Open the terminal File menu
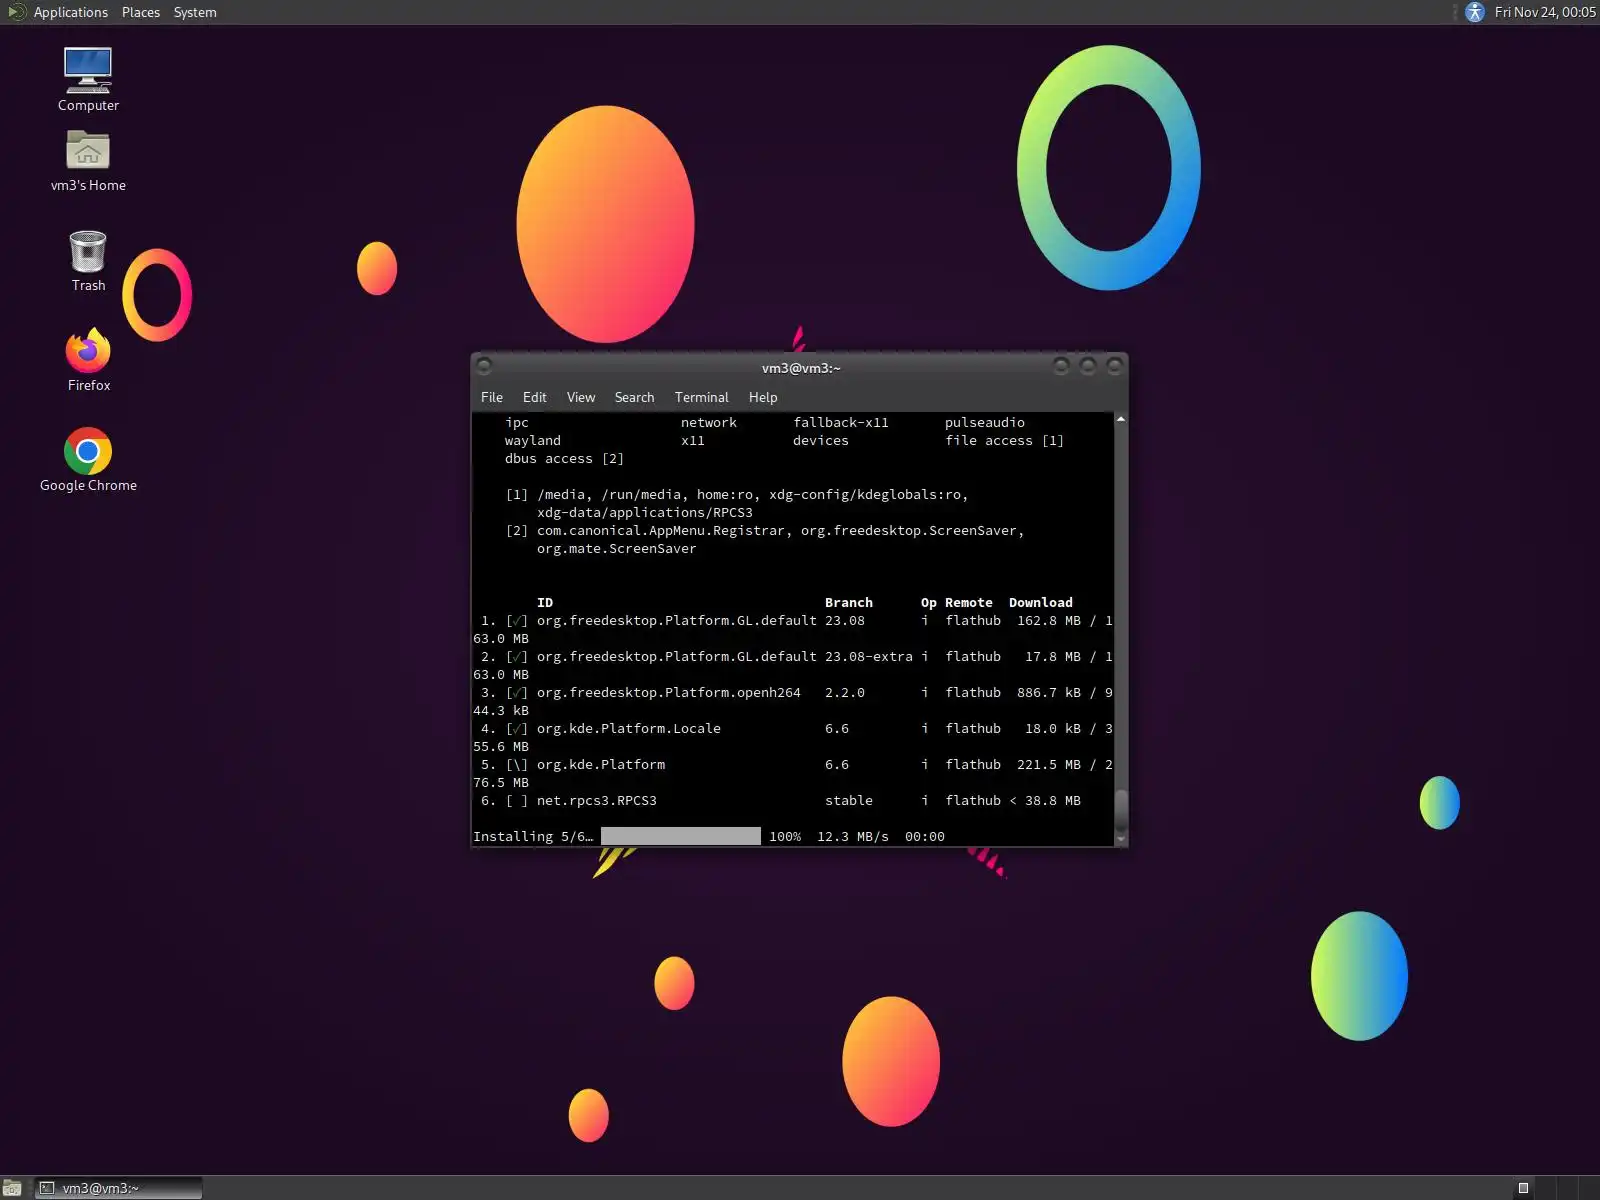 click(x=492, y=397)
